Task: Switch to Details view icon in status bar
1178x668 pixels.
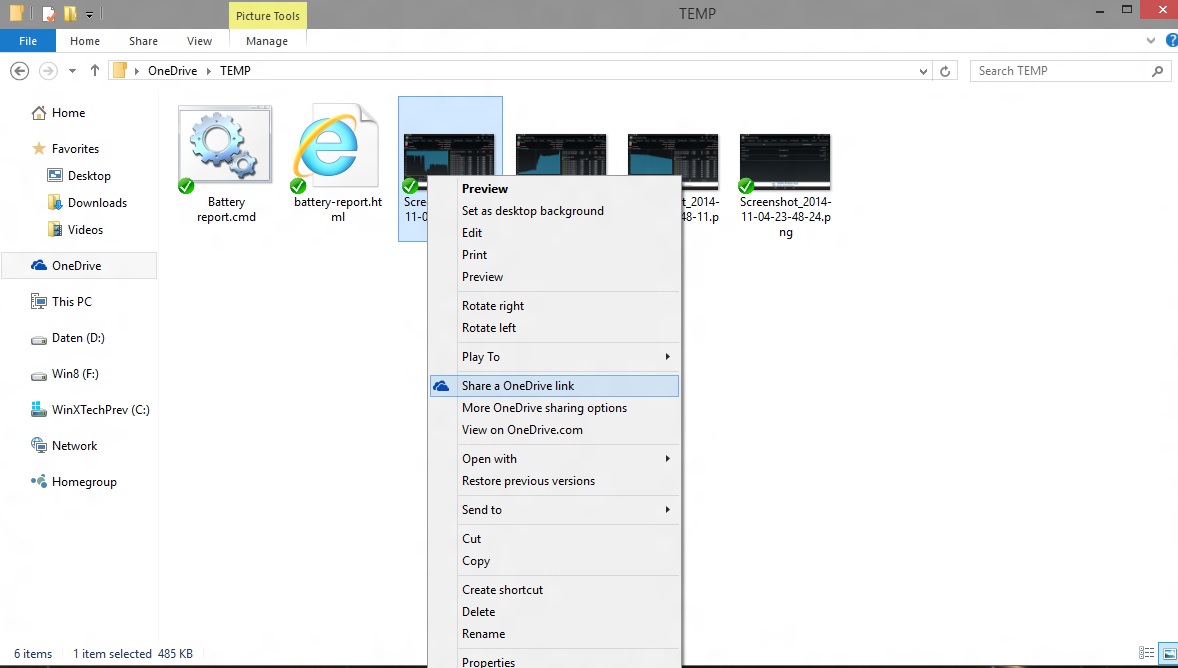Action: tap(1146, 654)
